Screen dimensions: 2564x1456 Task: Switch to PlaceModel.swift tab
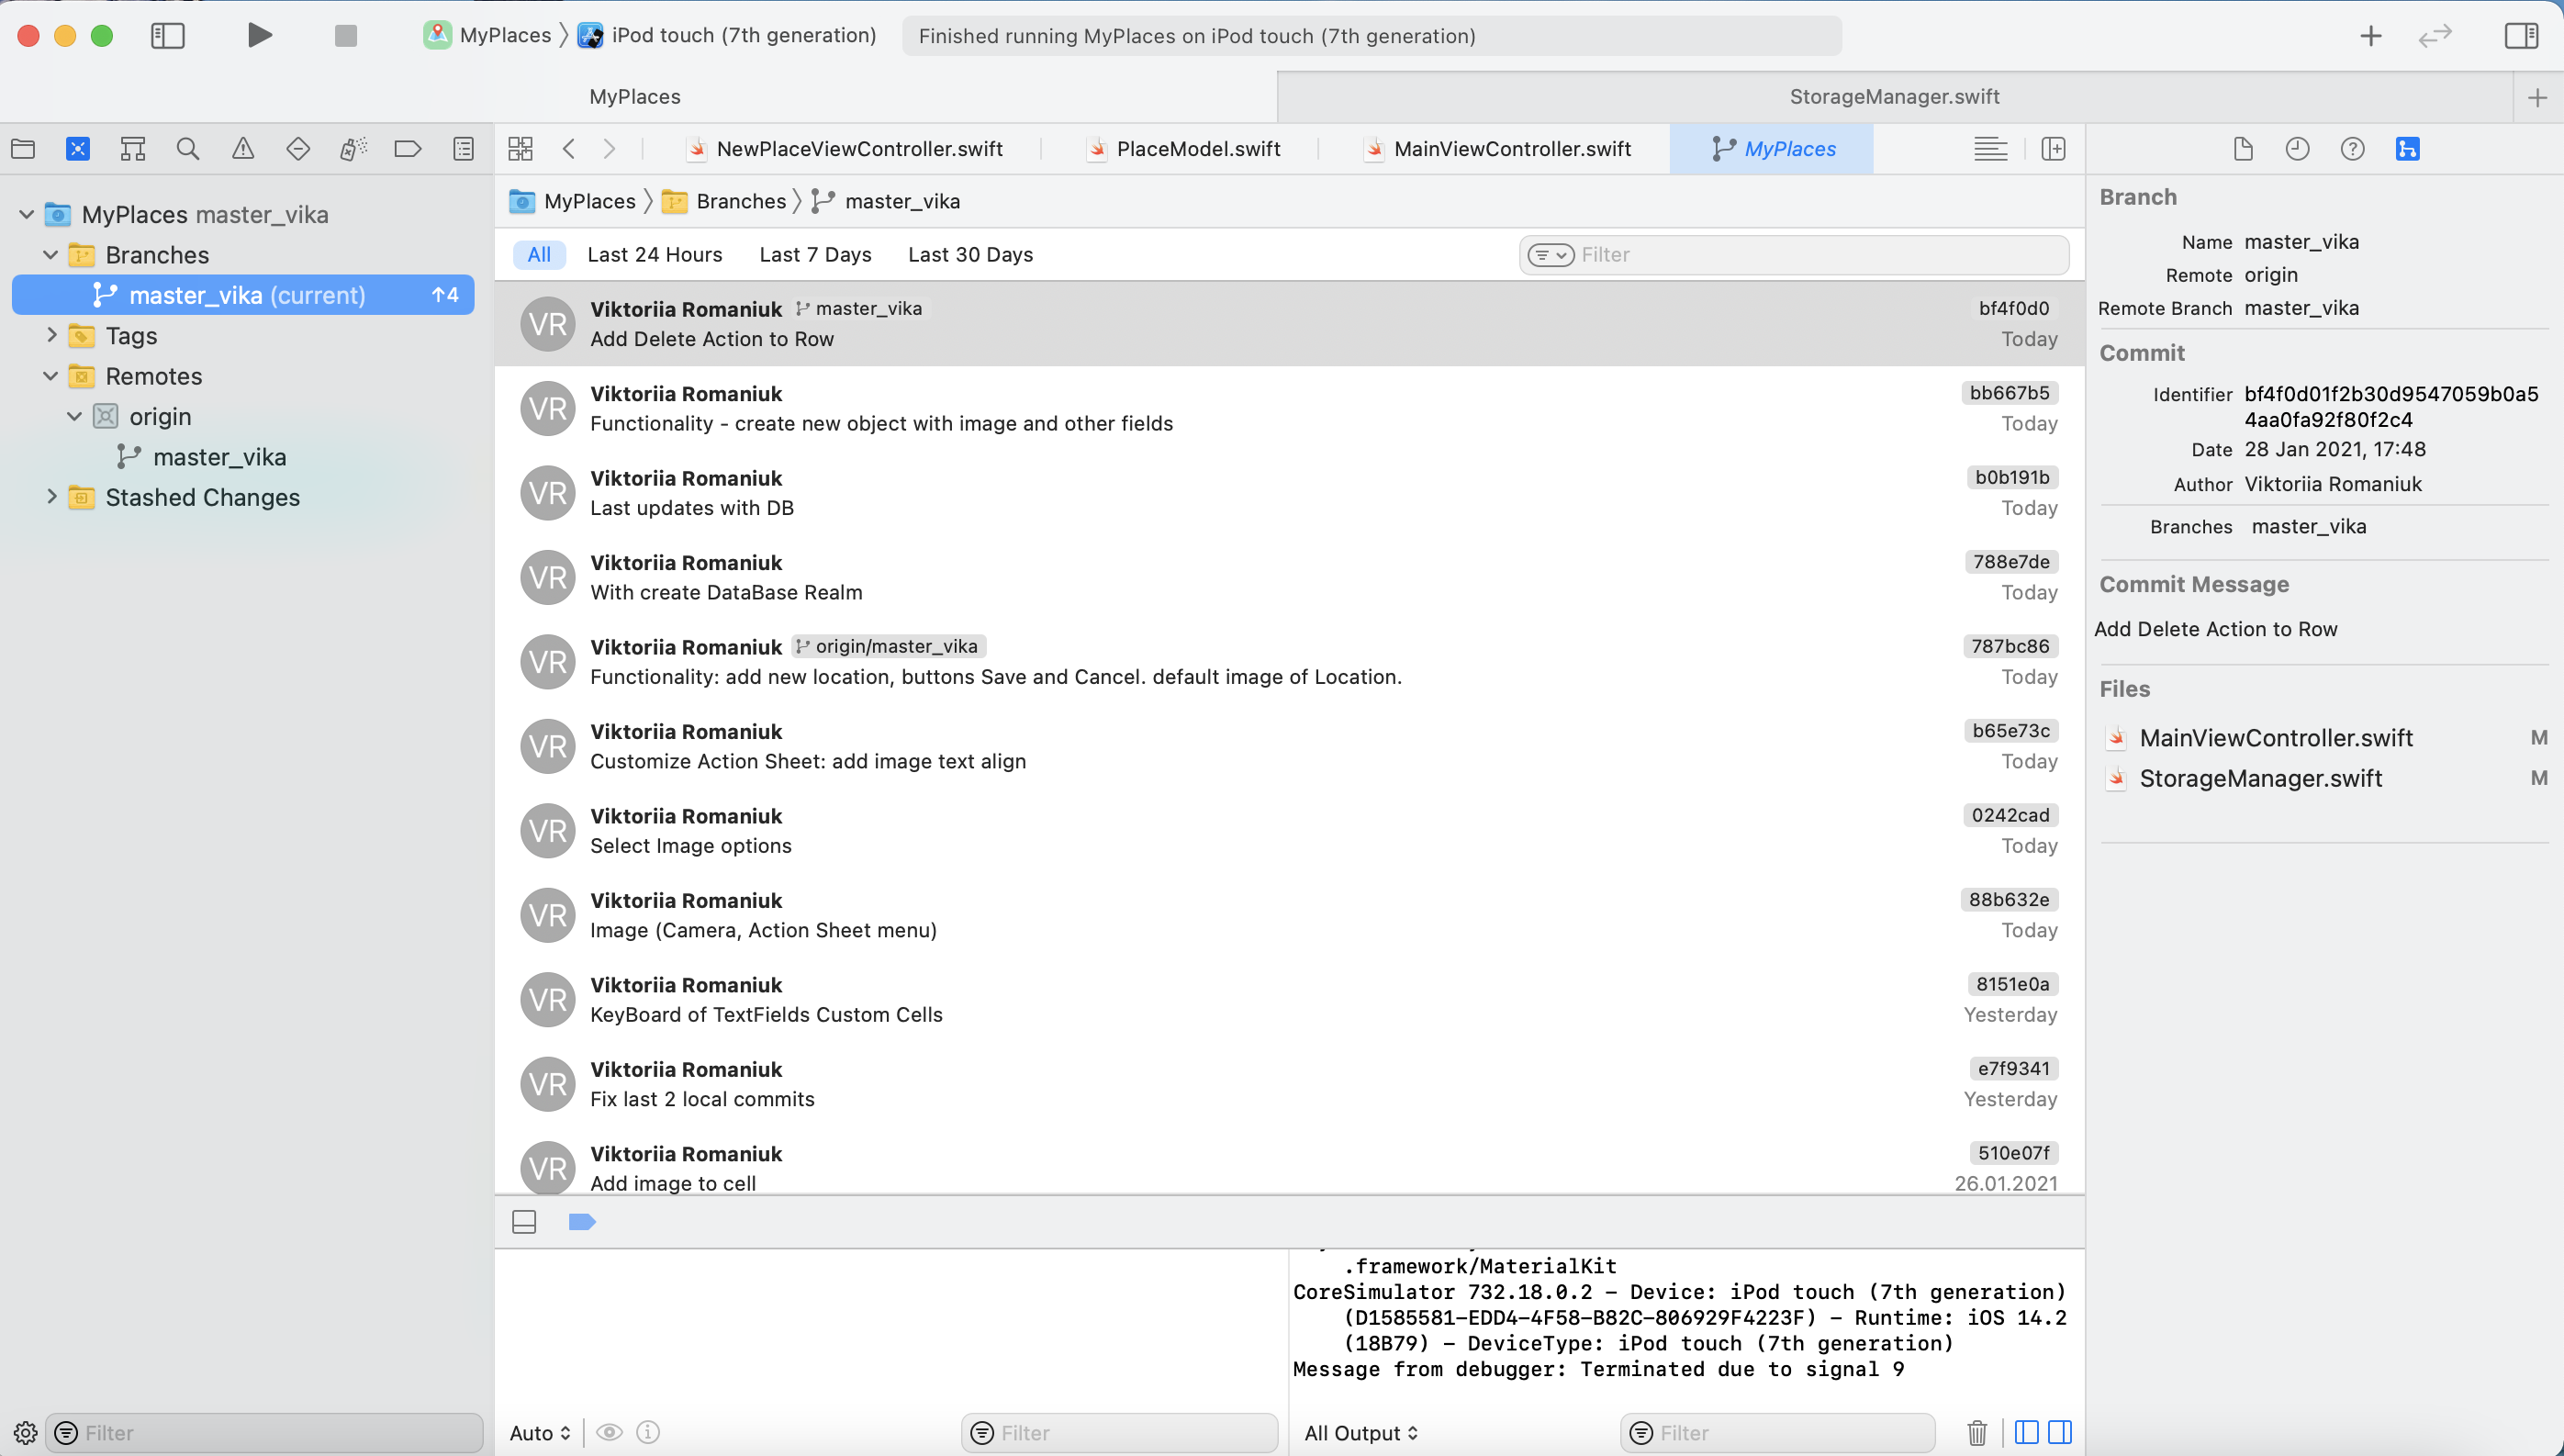coord(1183,149)
